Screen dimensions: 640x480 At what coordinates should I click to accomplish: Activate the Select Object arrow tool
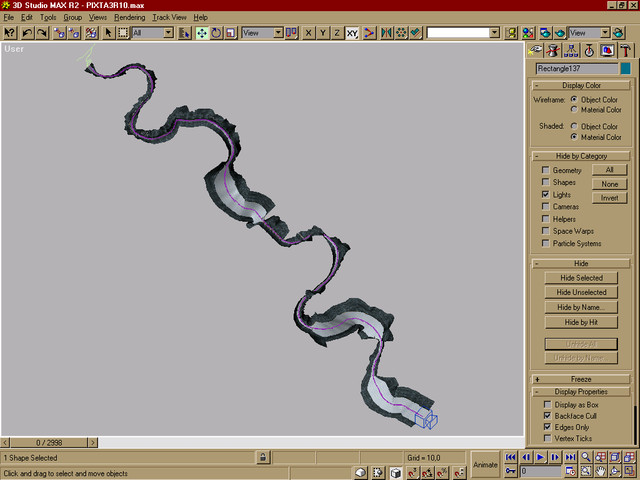tap(108, 33)
